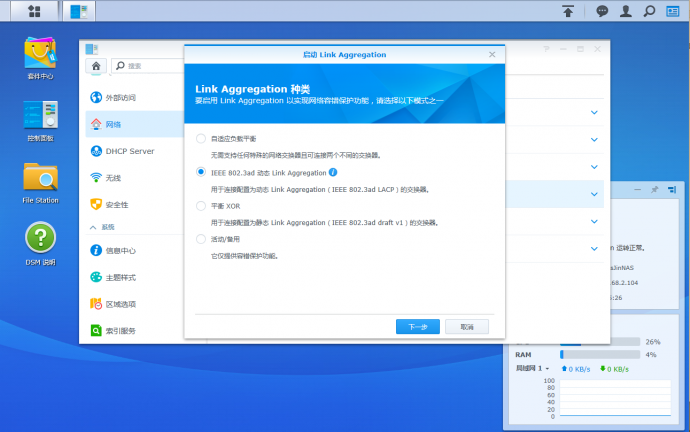Expand the third network interface chevron

594,167
